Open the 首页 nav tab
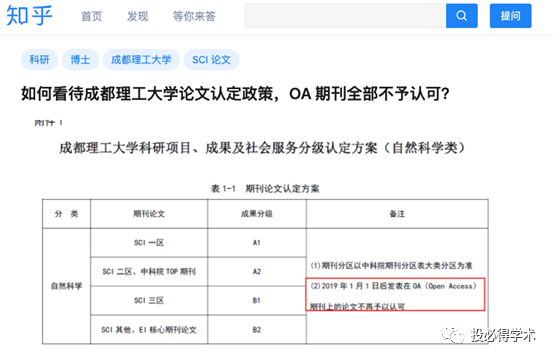 [92, 16]
